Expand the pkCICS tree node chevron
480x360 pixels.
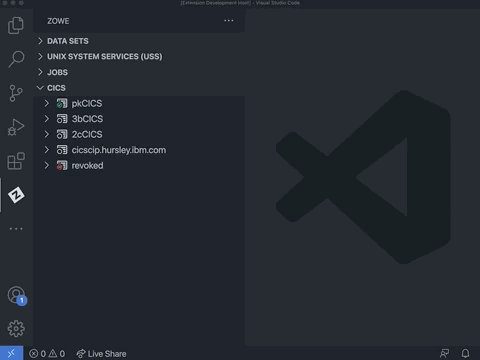pos(47,103)
